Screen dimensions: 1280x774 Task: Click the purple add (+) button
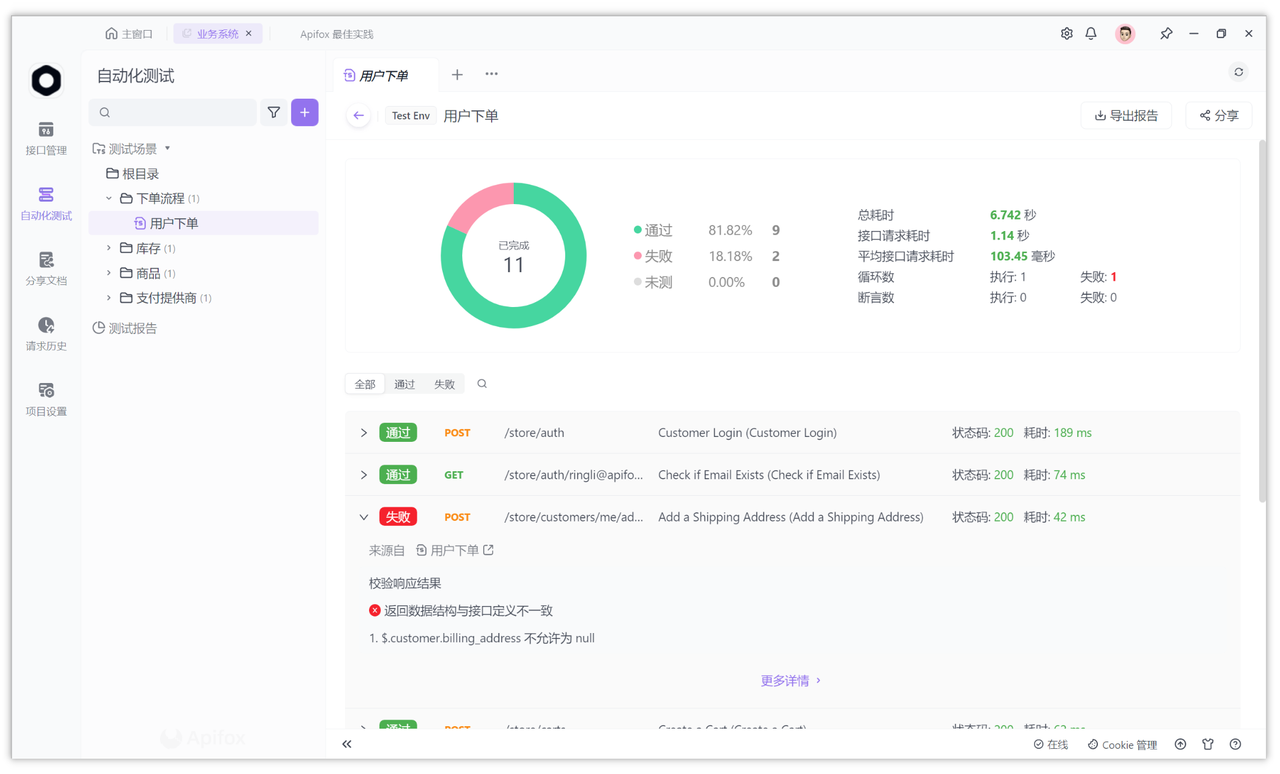click(x=305, y=113)
